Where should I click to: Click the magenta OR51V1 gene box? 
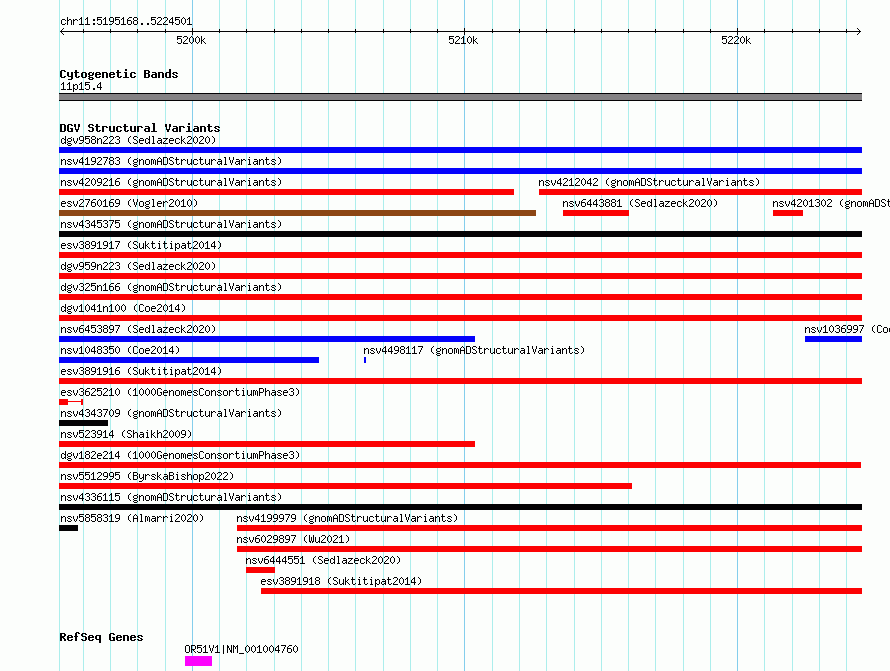[x=198, y=661]
